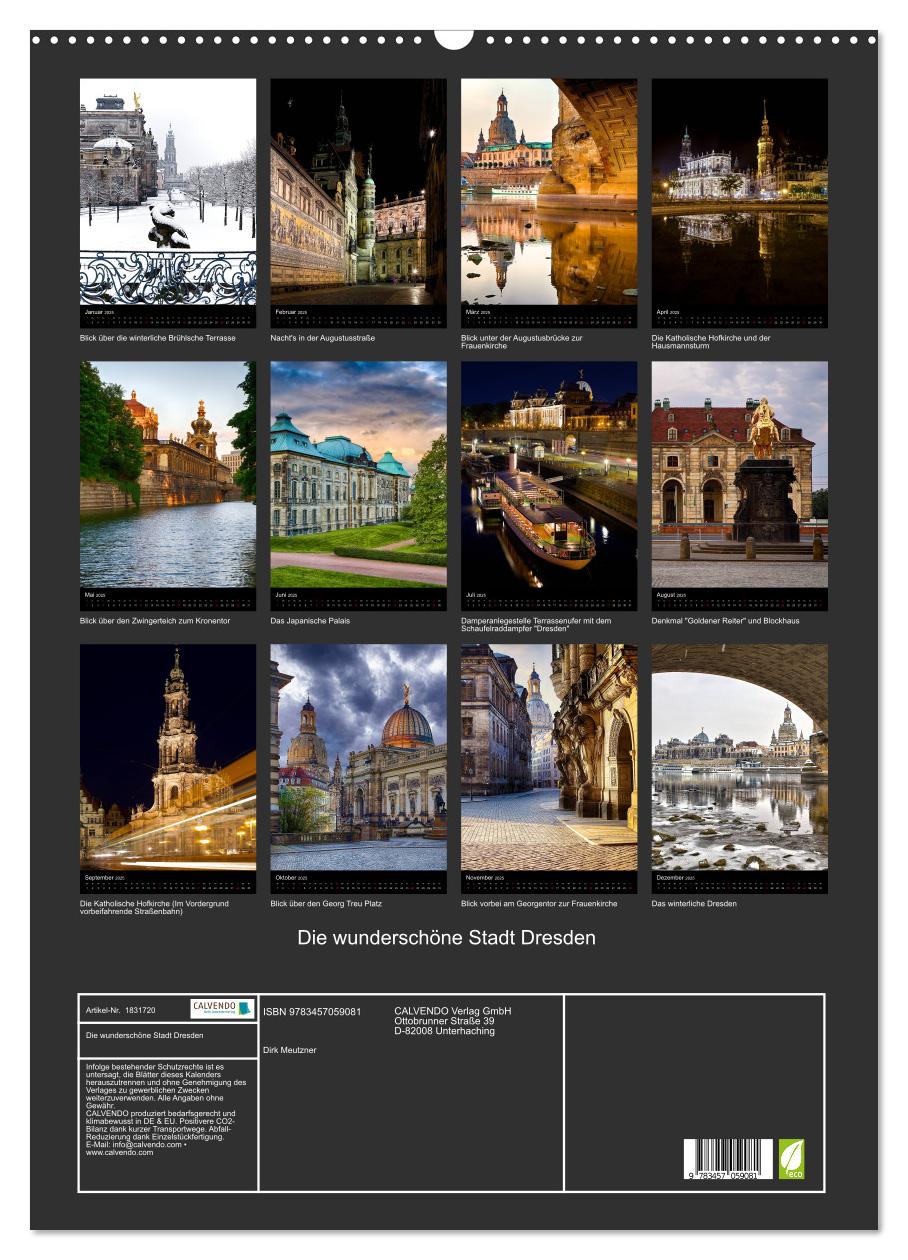908x1260 pixels.
Task: Open the June Japanisches Palais photo
Action: 358,475
